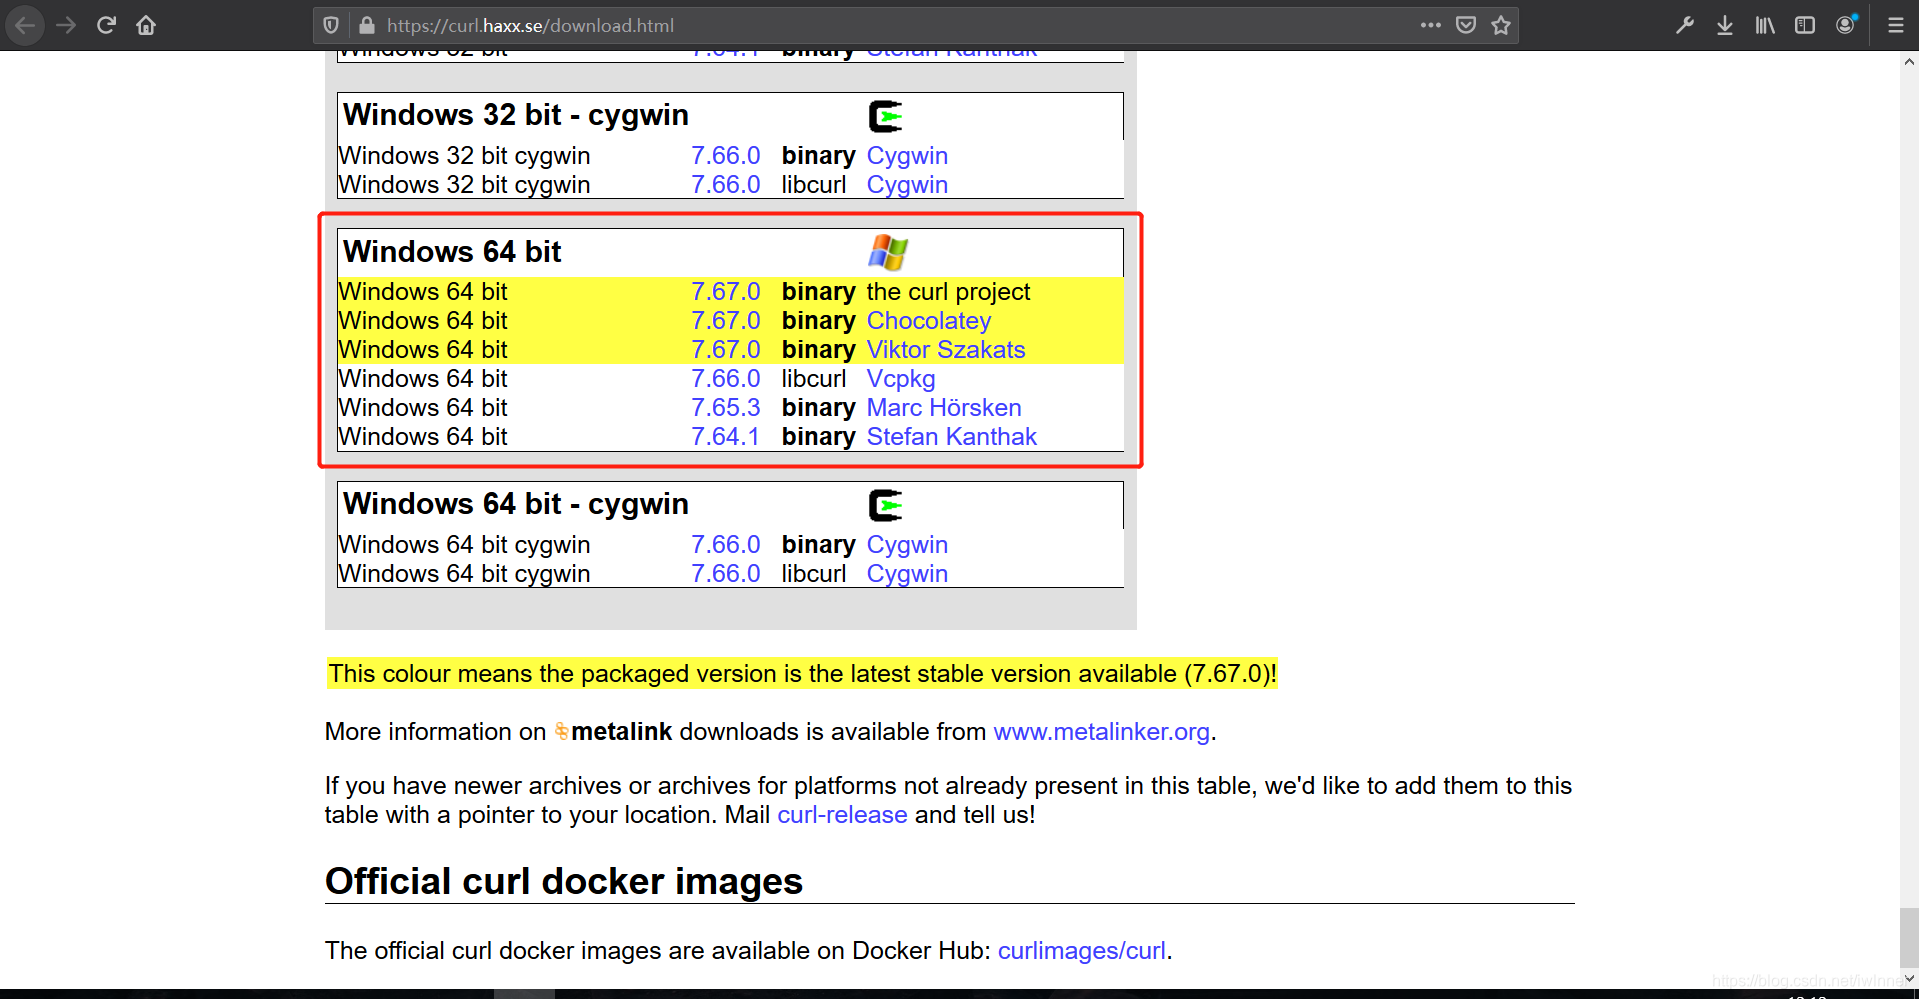The height and width of the screenshot is (999, 1919).
Task: Visit www.metalinker.org link
Action: point(1102,732)
